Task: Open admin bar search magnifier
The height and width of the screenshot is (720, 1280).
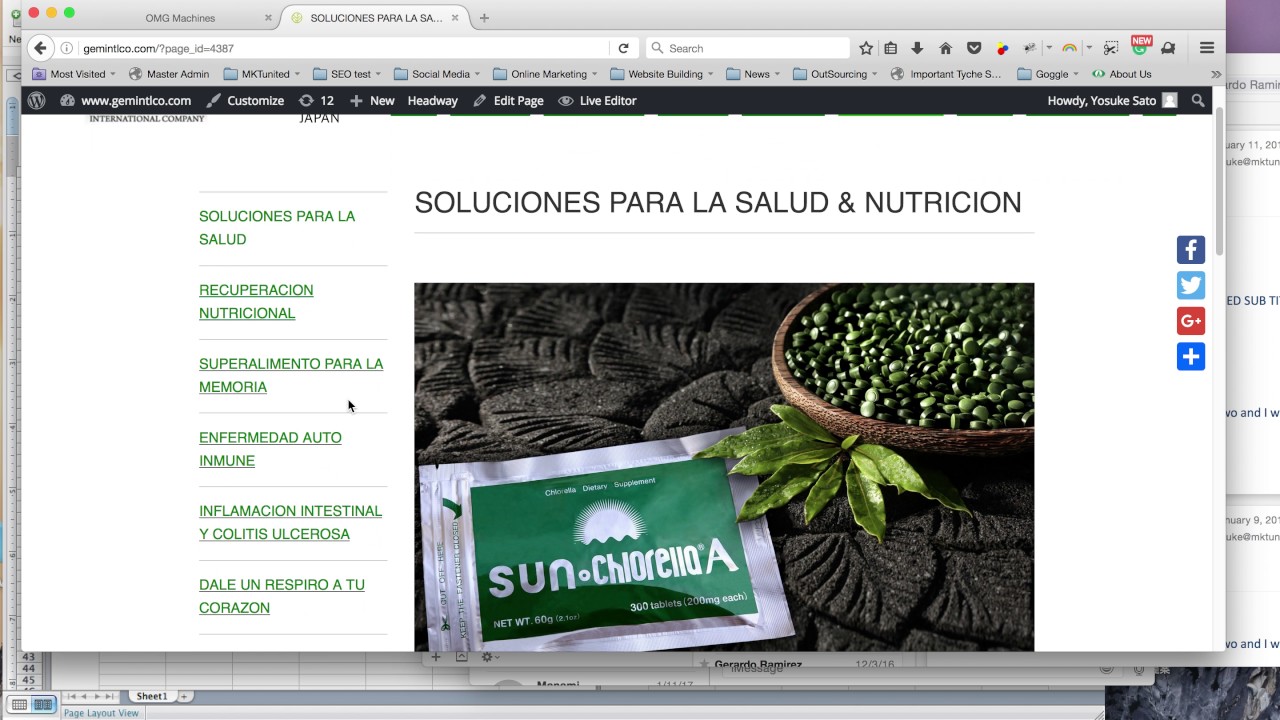Action: point(1198,101)
